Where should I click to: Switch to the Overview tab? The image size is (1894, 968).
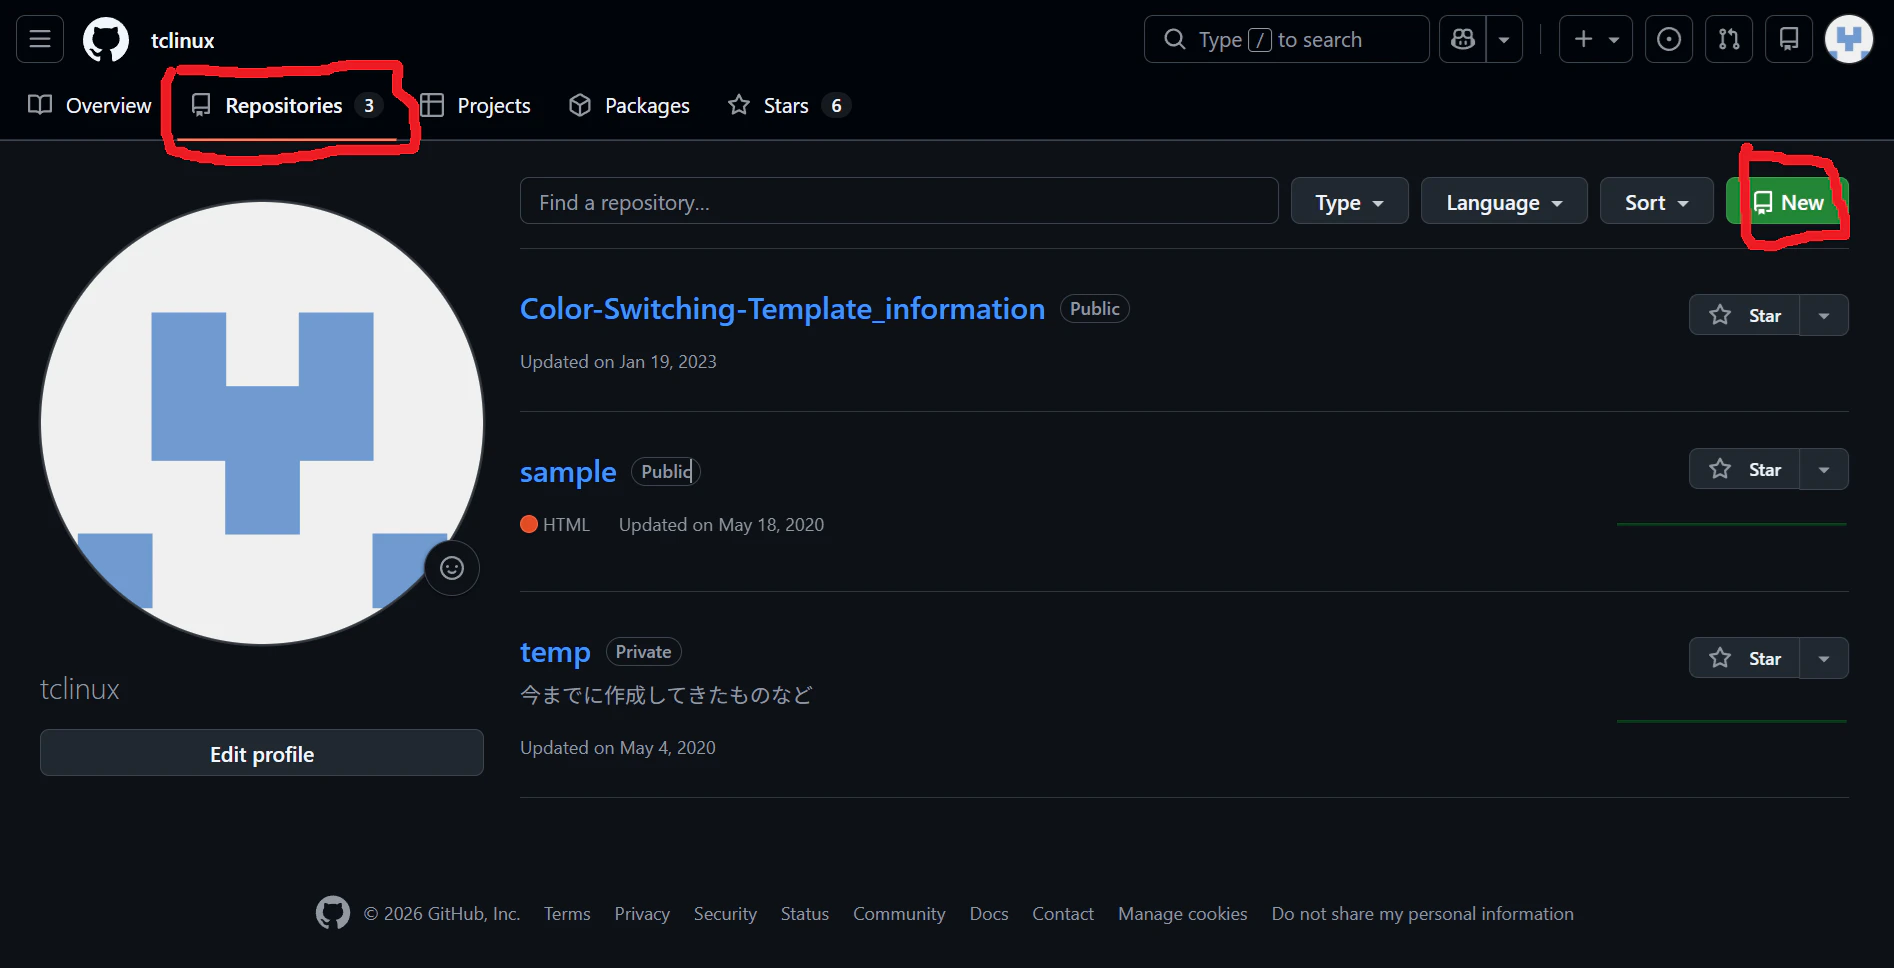click(x=90, y=105)
